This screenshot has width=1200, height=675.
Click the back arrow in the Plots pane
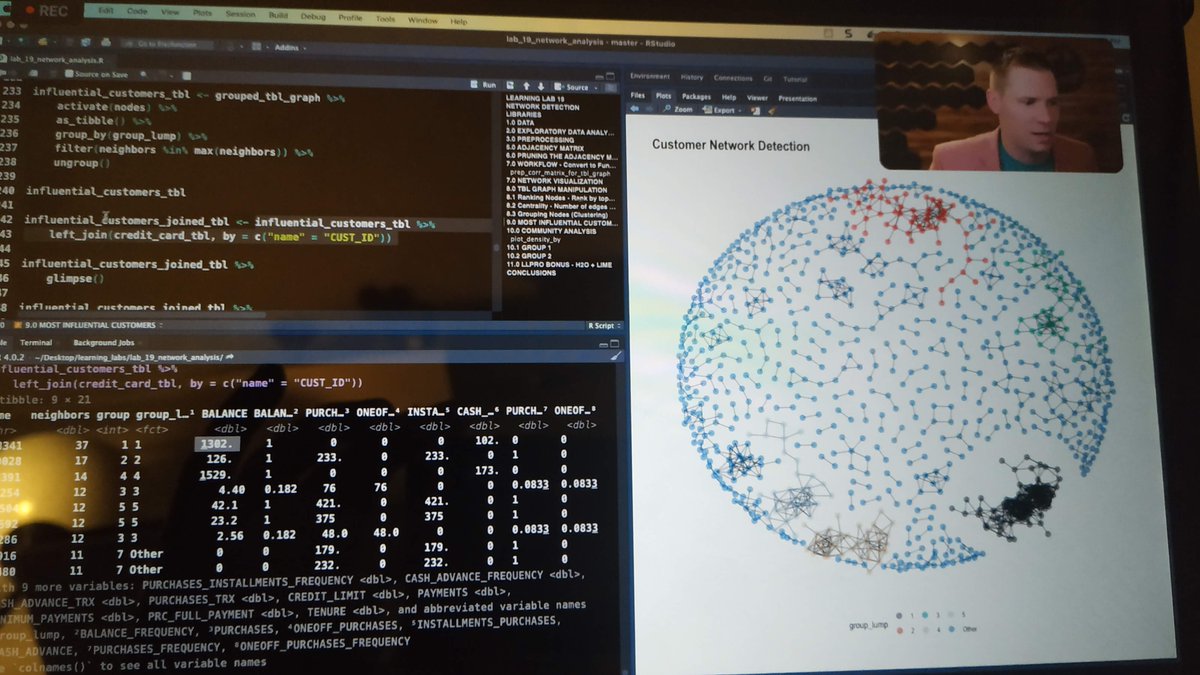coord(636,108)
